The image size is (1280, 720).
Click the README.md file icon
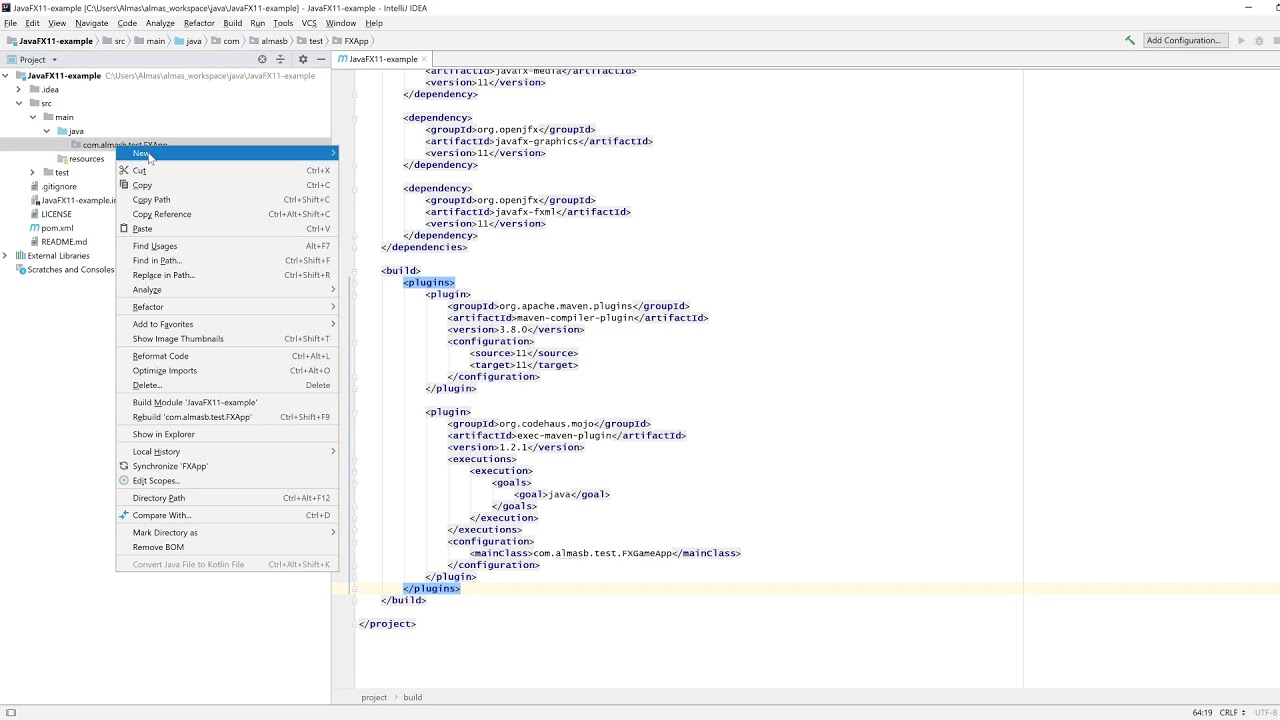(x=34, y=242)
